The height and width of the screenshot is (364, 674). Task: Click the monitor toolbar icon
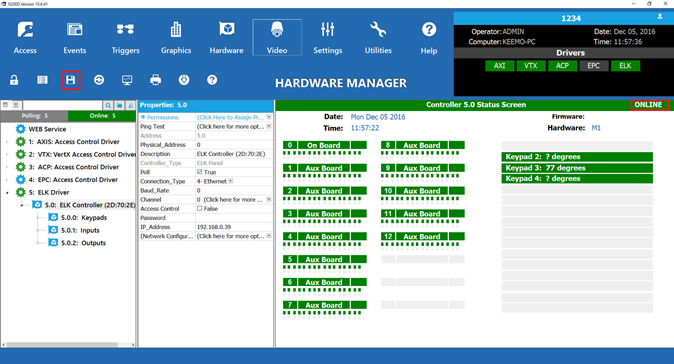click(x=127, y=80)
